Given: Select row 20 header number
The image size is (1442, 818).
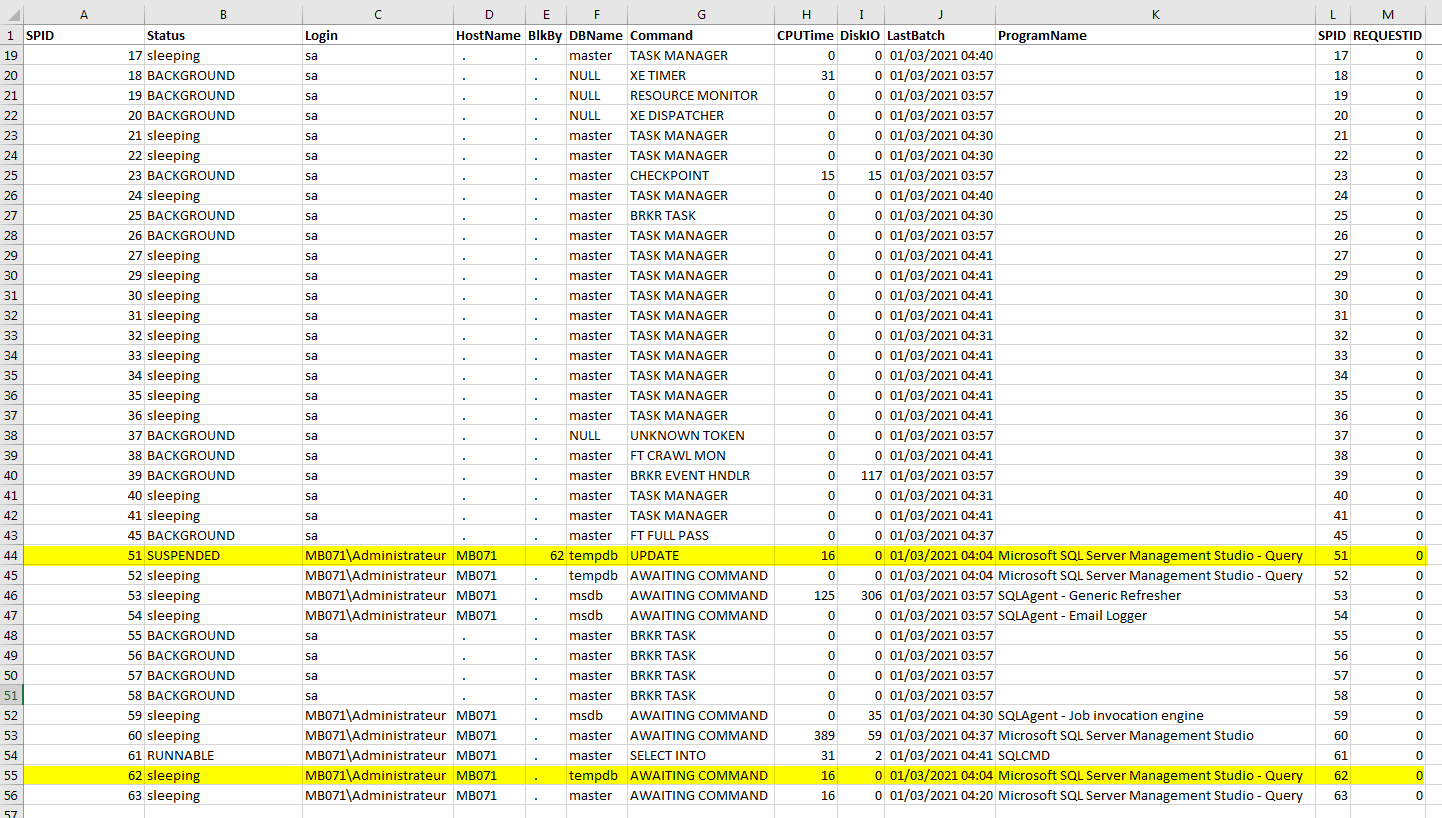Looking at the screenshot, I should (x=12, y=75).
